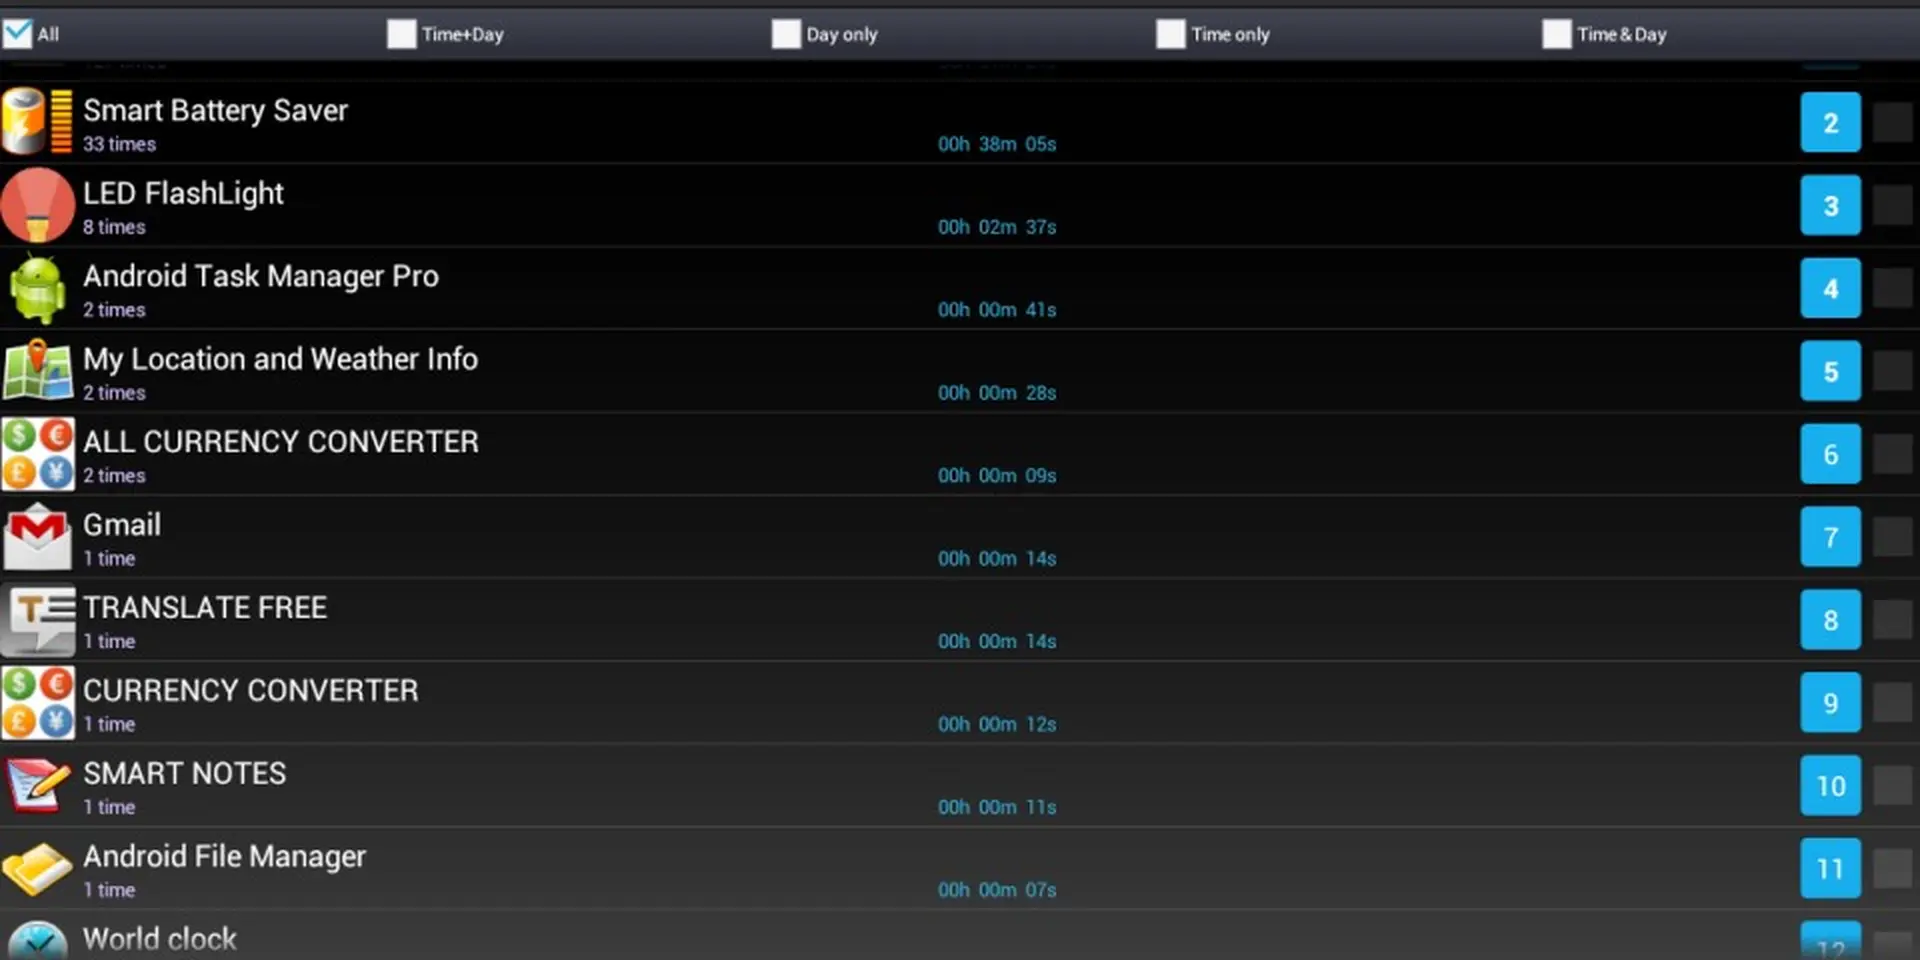Tap the blue rank 10 badge
1920x960 pixels.
[1830, 786]
